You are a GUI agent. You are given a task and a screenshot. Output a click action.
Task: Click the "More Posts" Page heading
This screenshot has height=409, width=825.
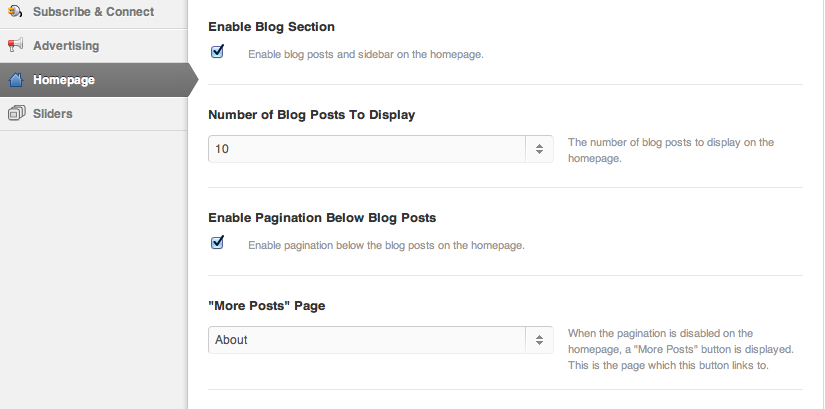pos(266,305)
